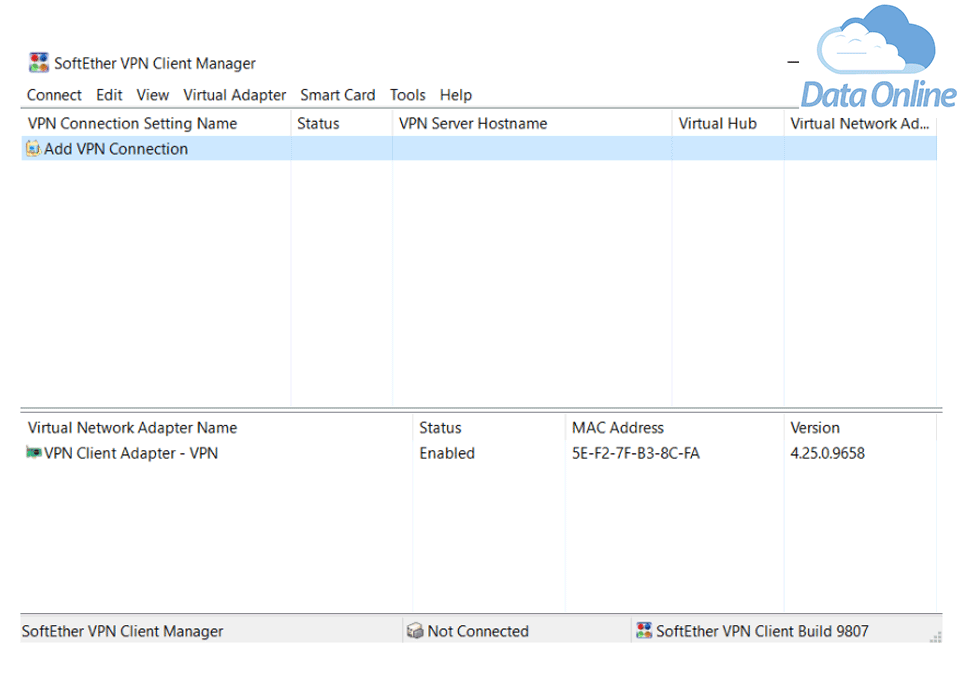Sort by Version column header

point(860,428)
